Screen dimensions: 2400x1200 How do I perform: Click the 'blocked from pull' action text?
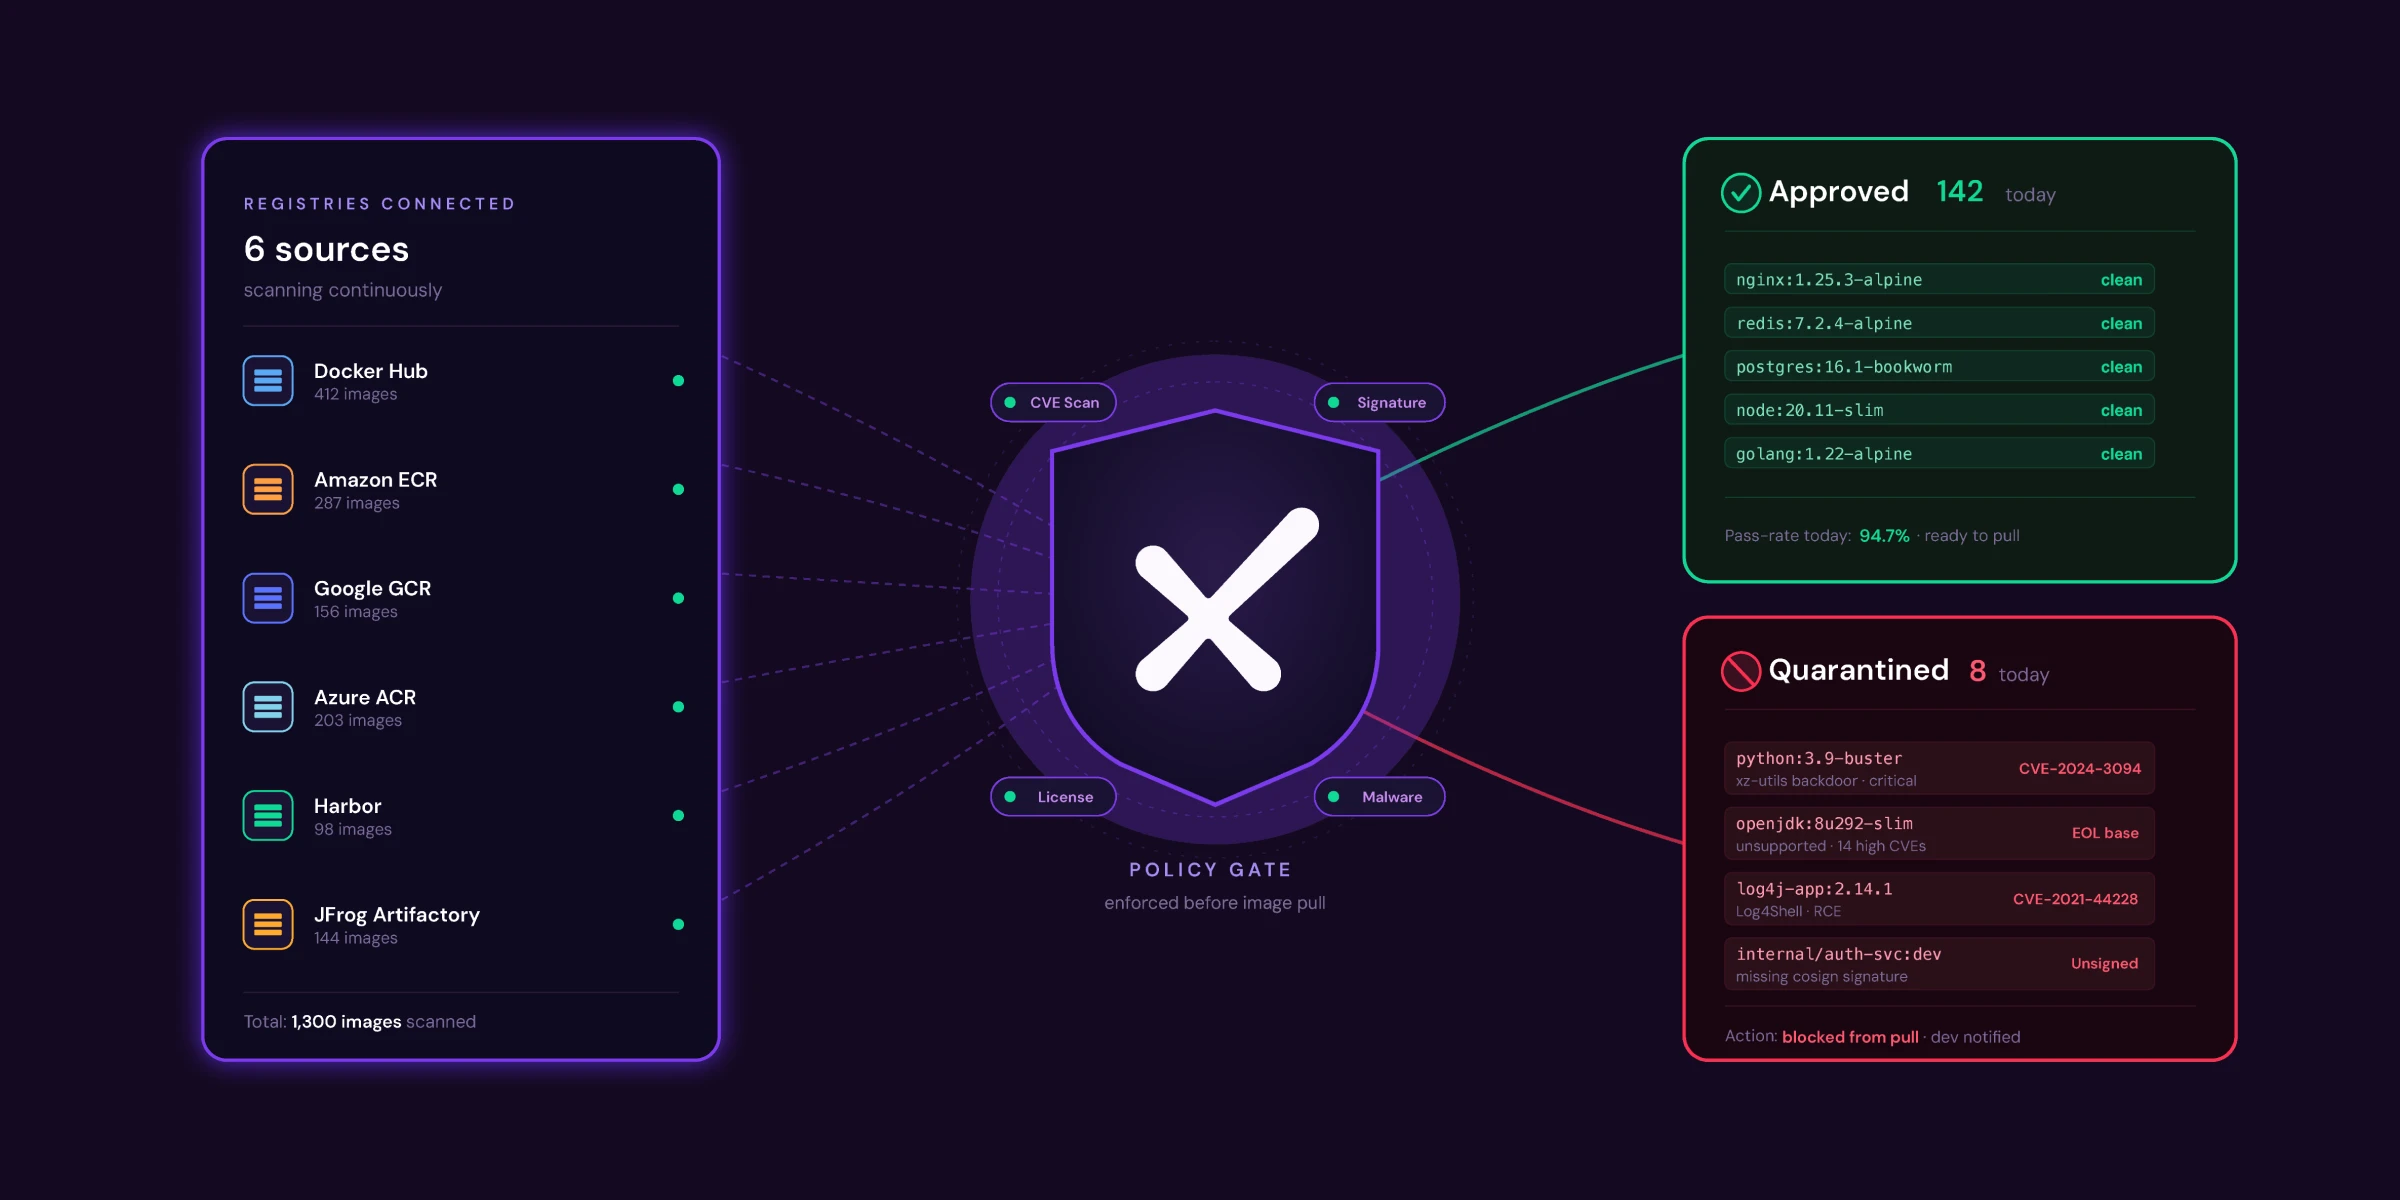(x=1850, y=1037)
